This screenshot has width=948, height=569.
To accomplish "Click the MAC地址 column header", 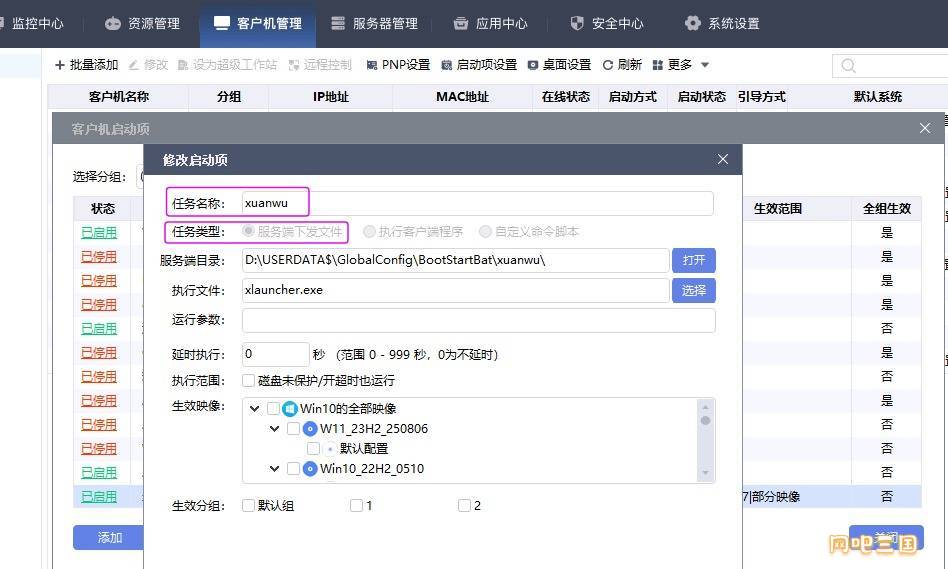I will (x=463, y=97).
